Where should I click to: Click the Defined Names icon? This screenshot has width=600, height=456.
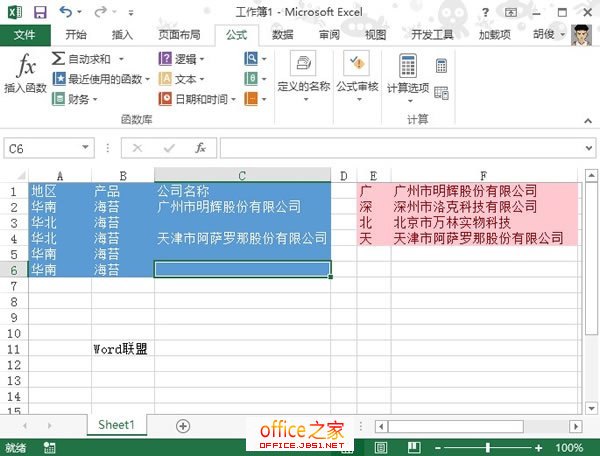pyautogui.click(x=303, y=63)
